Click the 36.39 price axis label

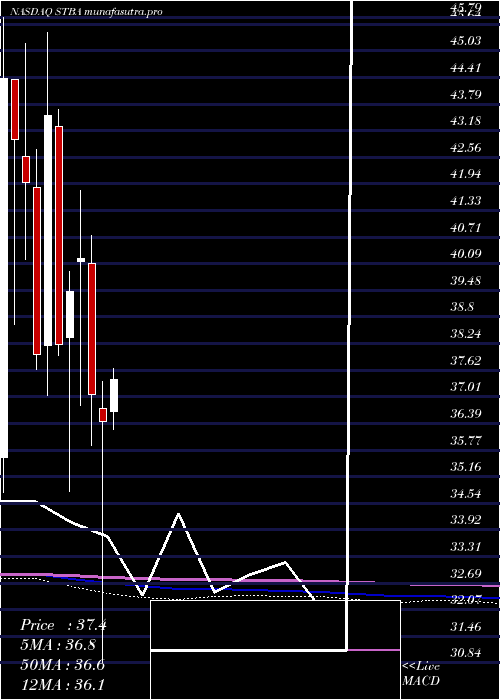click(x=466, y=413)
